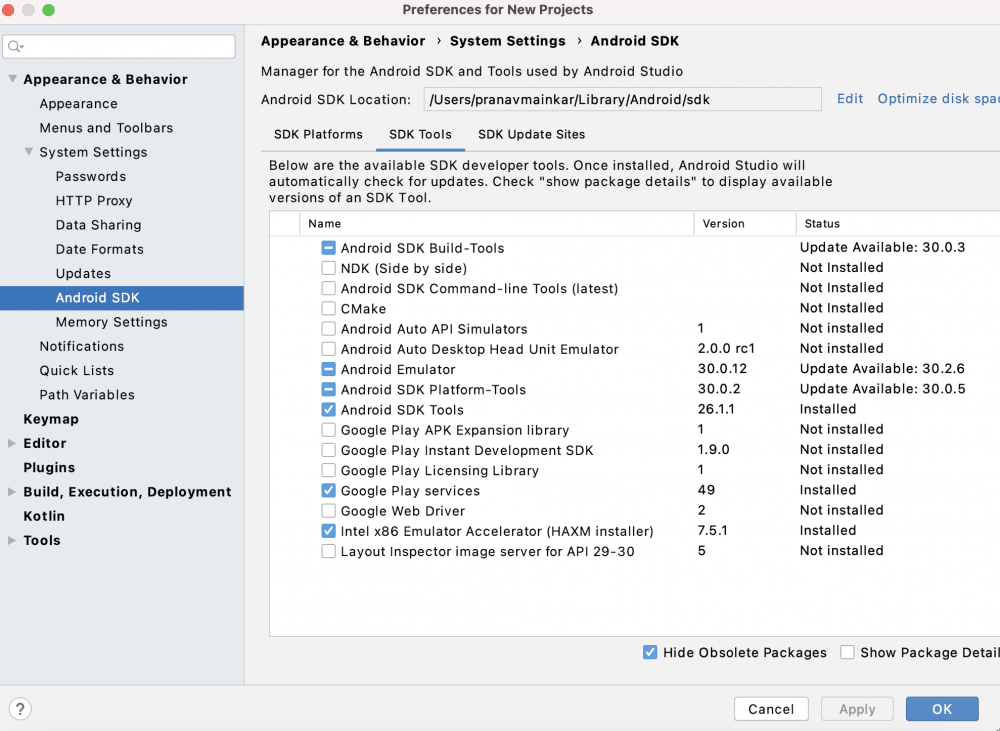Expand the Editor section arrow
Screen dimensions: 1000x731
point(11,443)
